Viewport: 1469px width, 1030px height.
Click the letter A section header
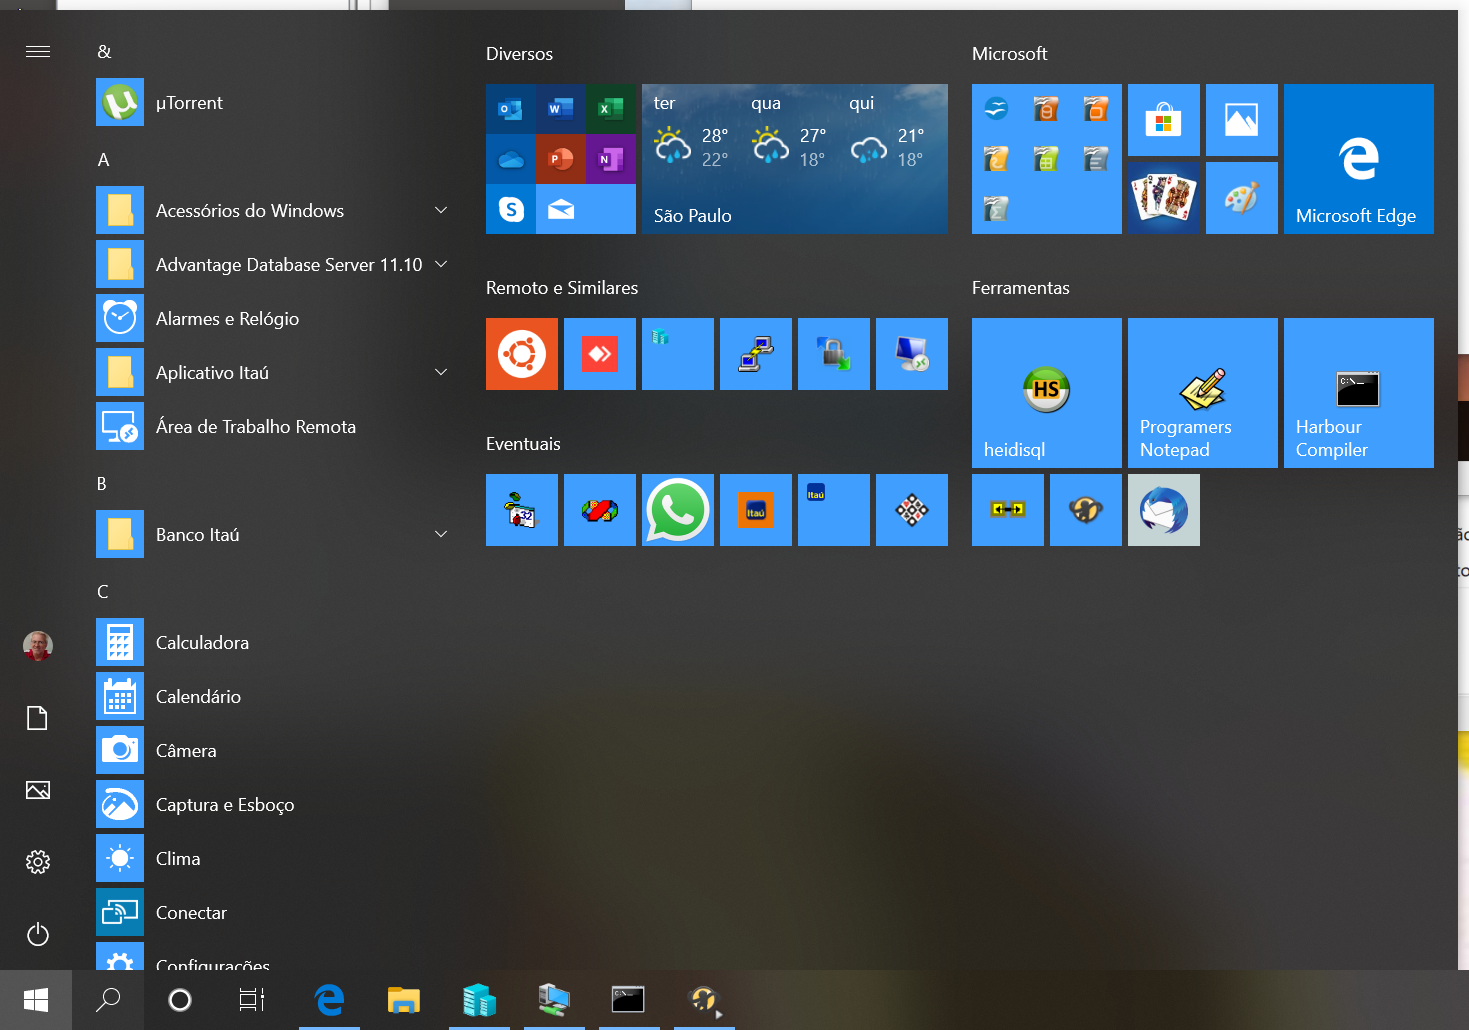click(x=103, y=160)
